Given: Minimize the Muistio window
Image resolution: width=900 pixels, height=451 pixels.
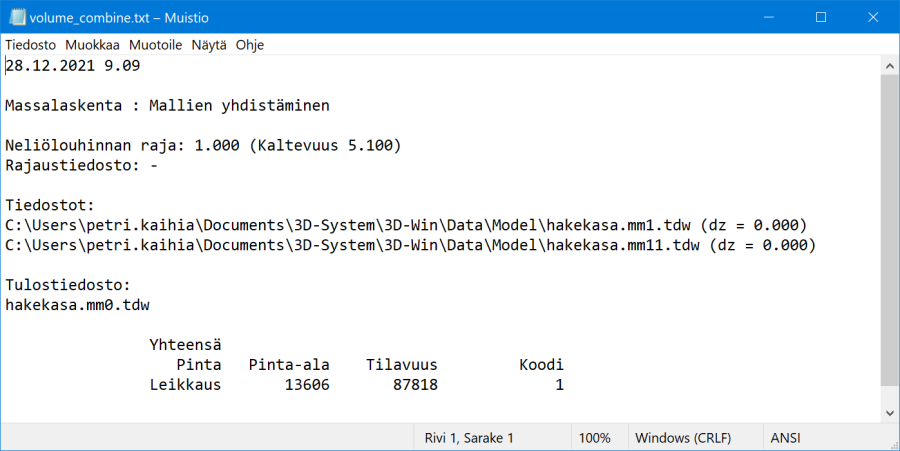Looking at the screenshot, I should click(774, 17).
